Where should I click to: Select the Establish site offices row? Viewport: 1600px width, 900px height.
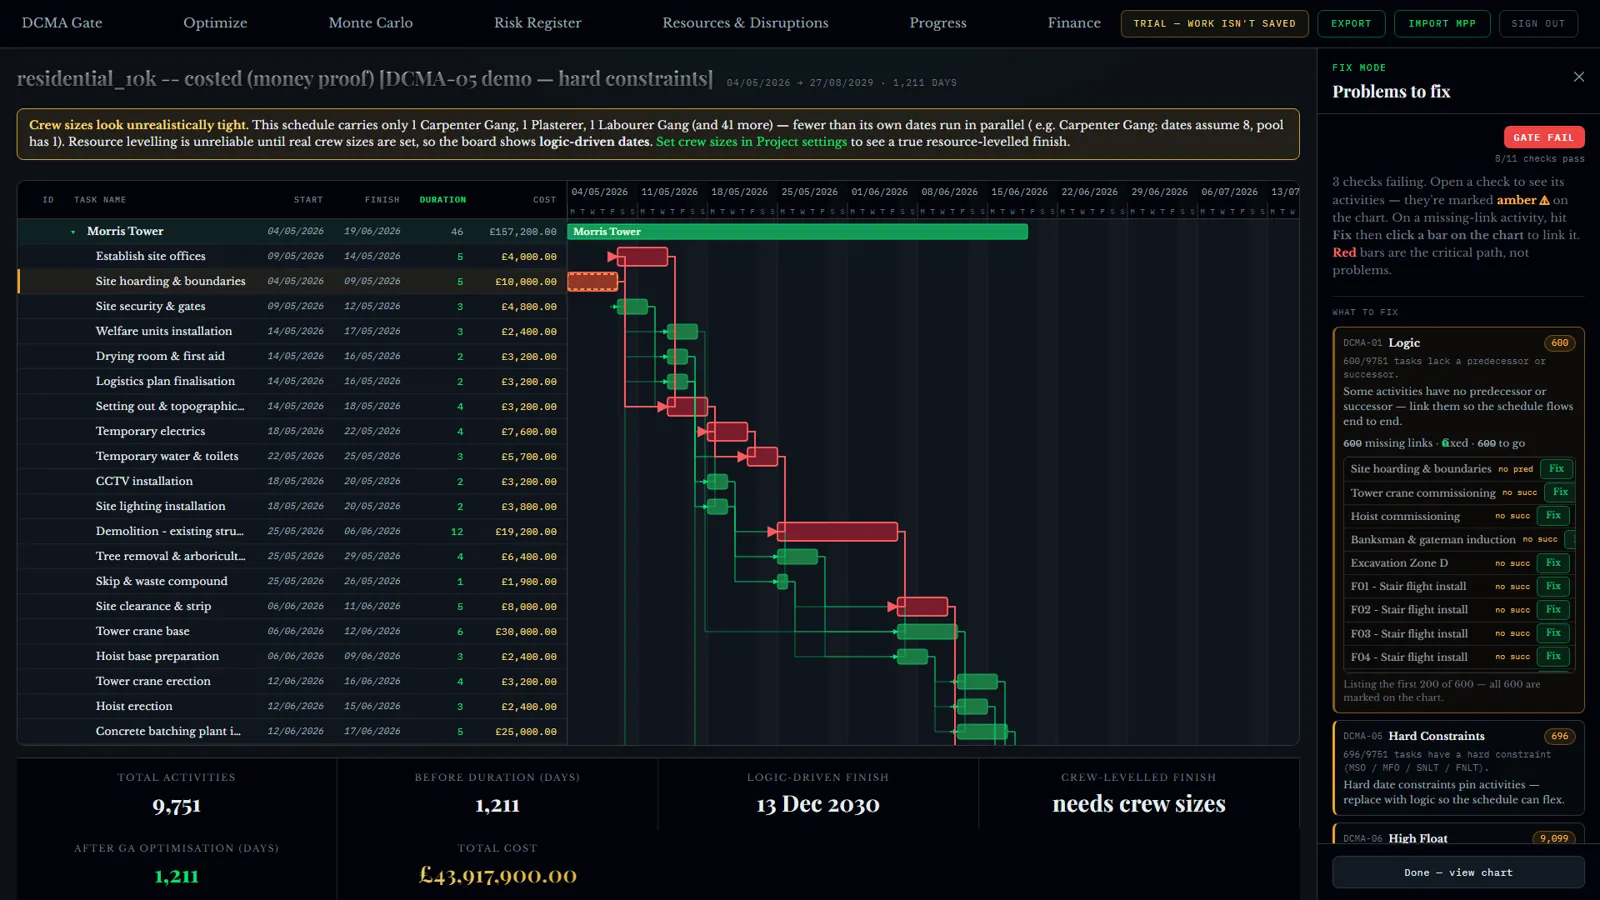[x=292, y=257]
